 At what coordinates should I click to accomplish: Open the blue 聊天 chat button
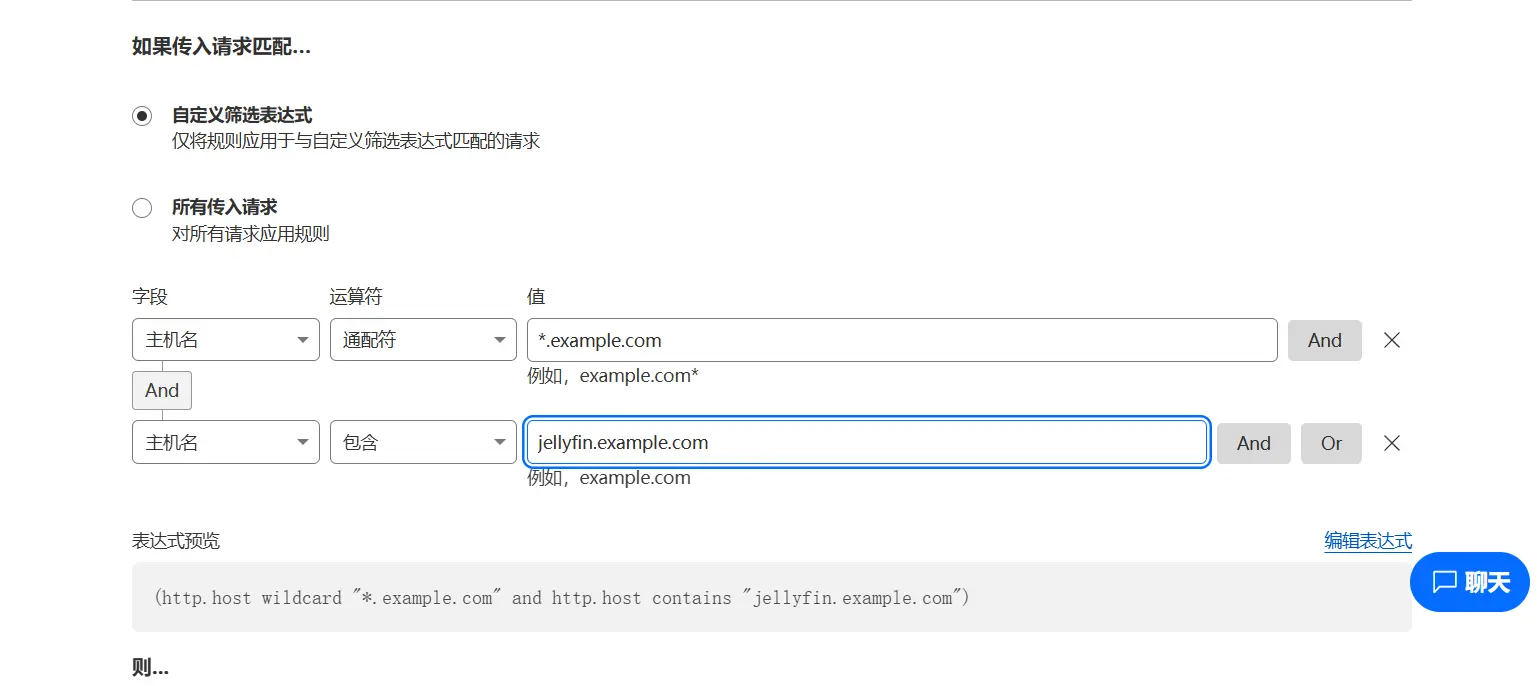coord(1469,582)
